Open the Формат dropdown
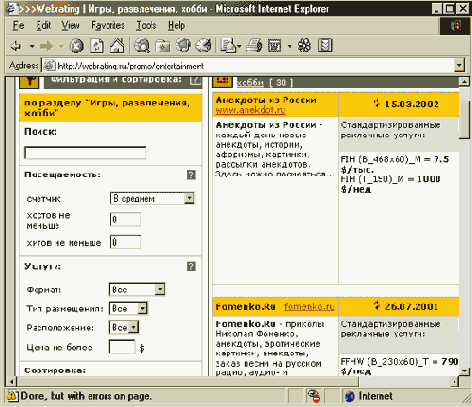Image resolution: width=472 pixels, height=407 pixels. pyautogui.click(x=137, y=289)
